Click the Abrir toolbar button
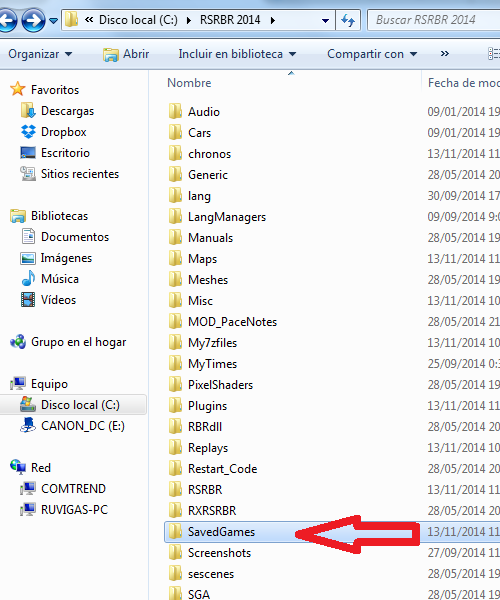 pyautogui.click(x=126, y=54)
